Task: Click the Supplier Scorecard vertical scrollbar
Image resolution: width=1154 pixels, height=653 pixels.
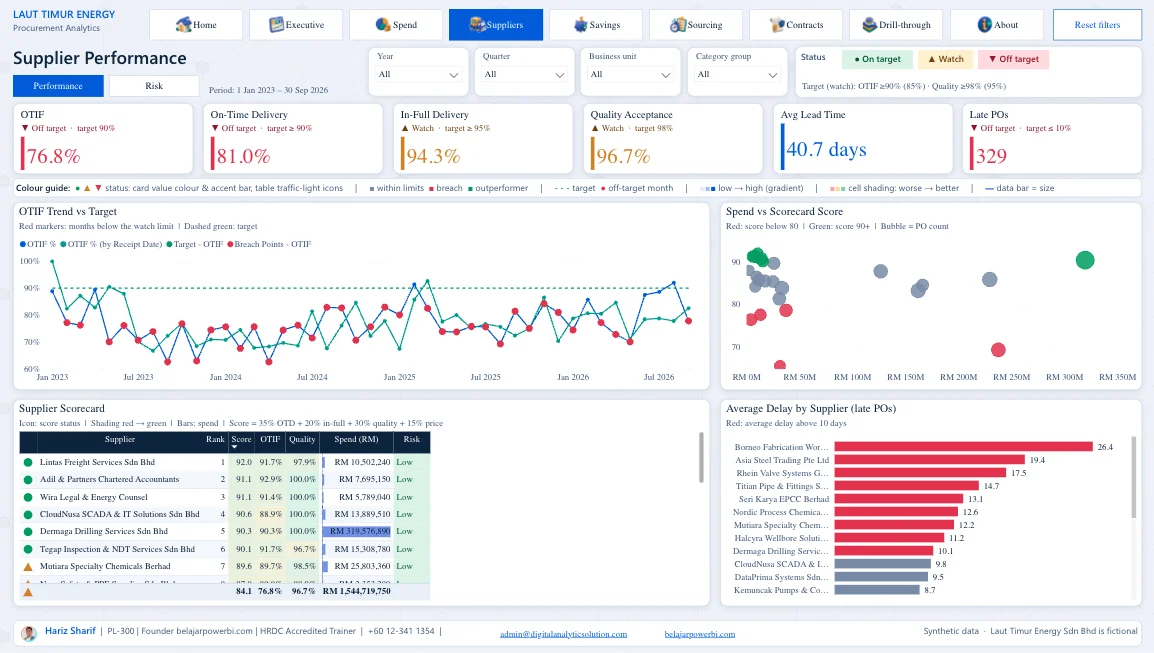Action: click(701, 457)
